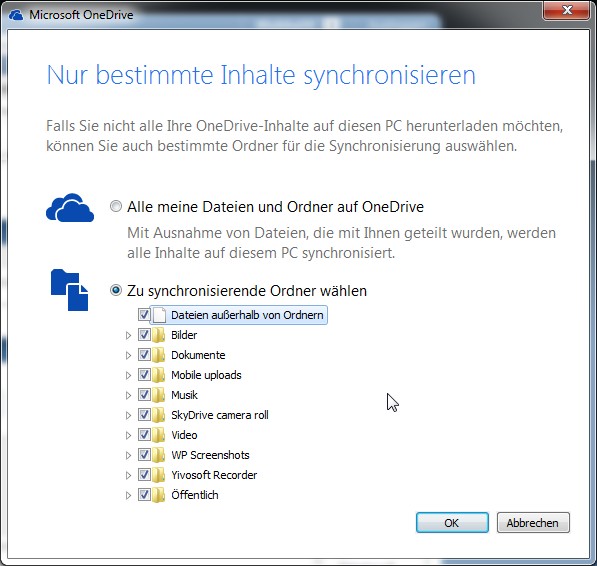Viewport: 597px width, 566px height.
Task: Click the OneDrive logo in title bar
Action: [16, 15]
